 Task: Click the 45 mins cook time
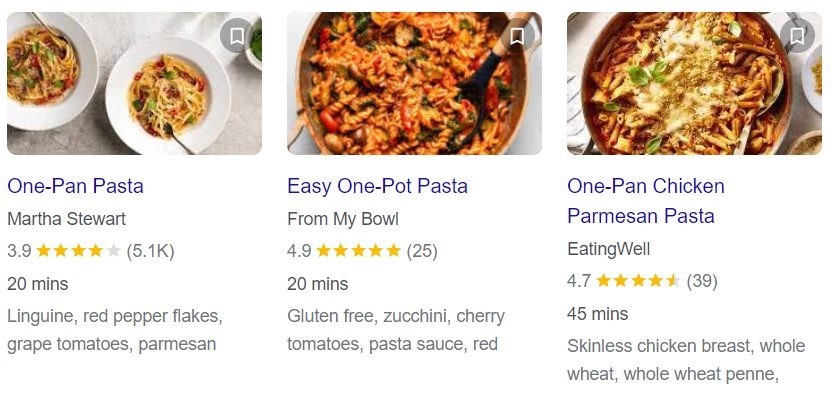(598, 313)
